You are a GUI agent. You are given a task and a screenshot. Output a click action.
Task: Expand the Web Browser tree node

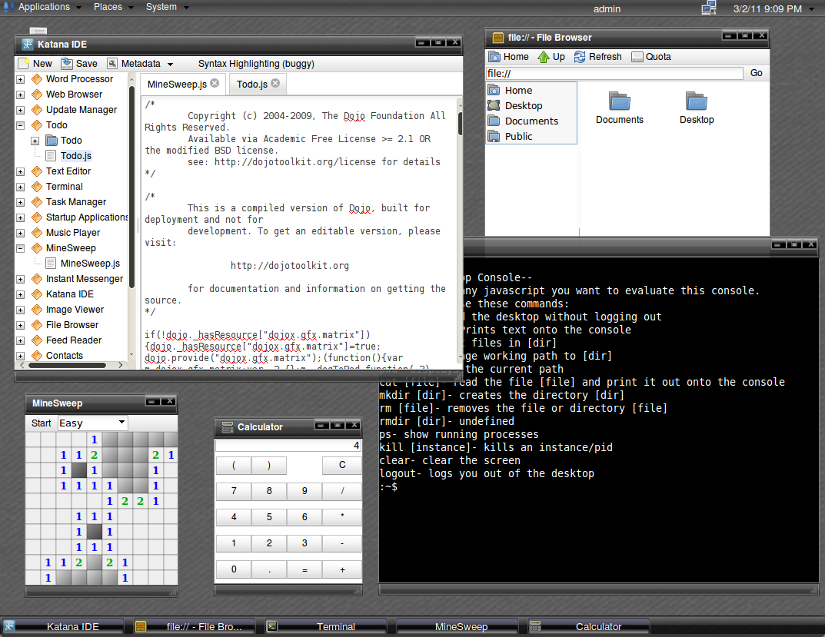tap(21, 95)
